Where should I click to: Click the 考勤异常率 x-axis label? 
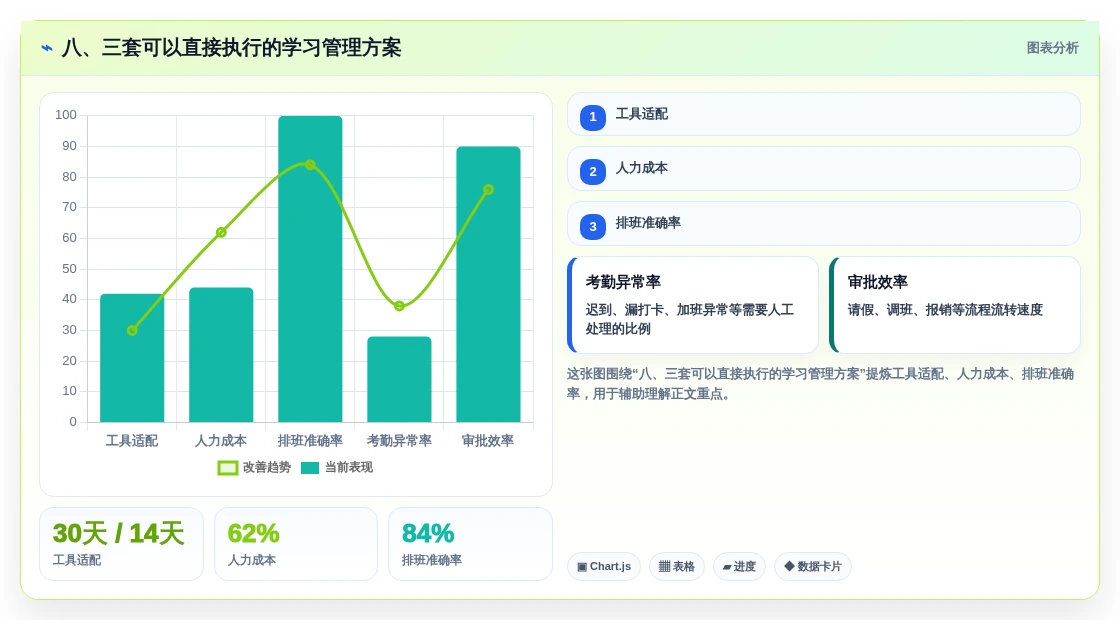click(x=399, y=441)
